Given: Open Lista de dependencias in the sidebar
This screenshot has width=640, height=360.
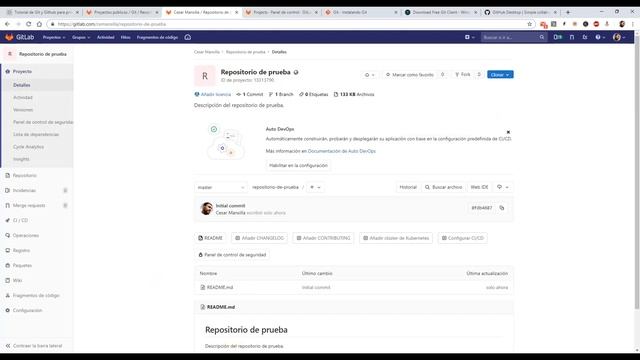Looking at the screenshot, I should click(36, 134).
